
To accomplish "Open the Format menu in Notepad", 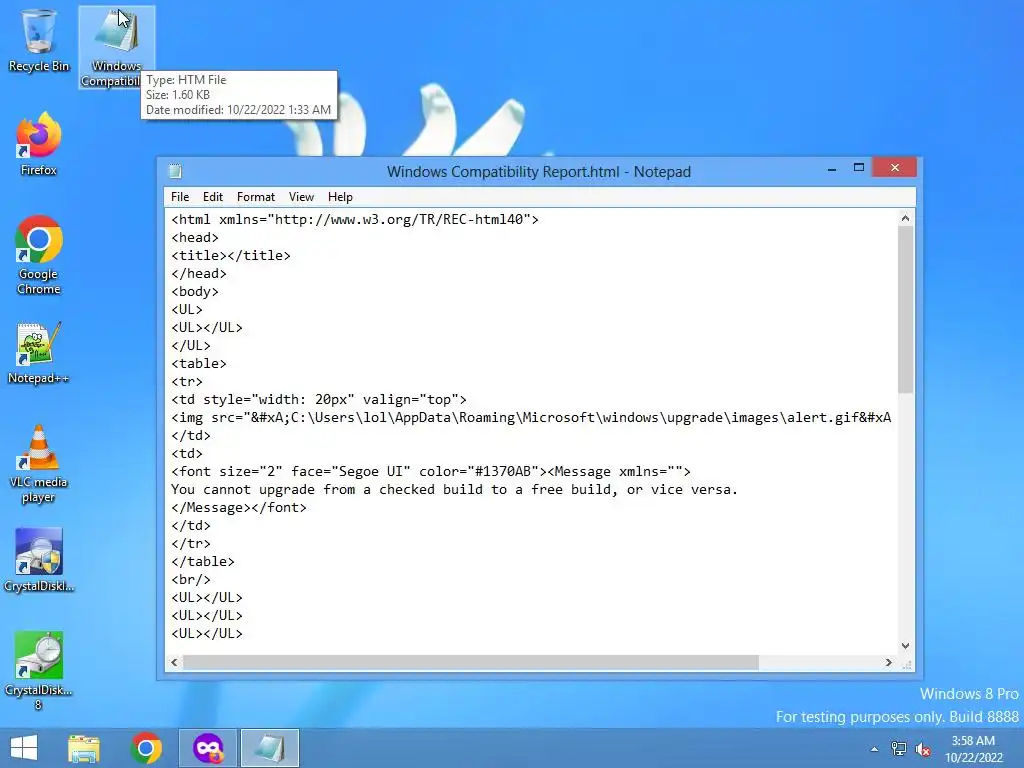I will pyautogui.click(x=255, y=197).
